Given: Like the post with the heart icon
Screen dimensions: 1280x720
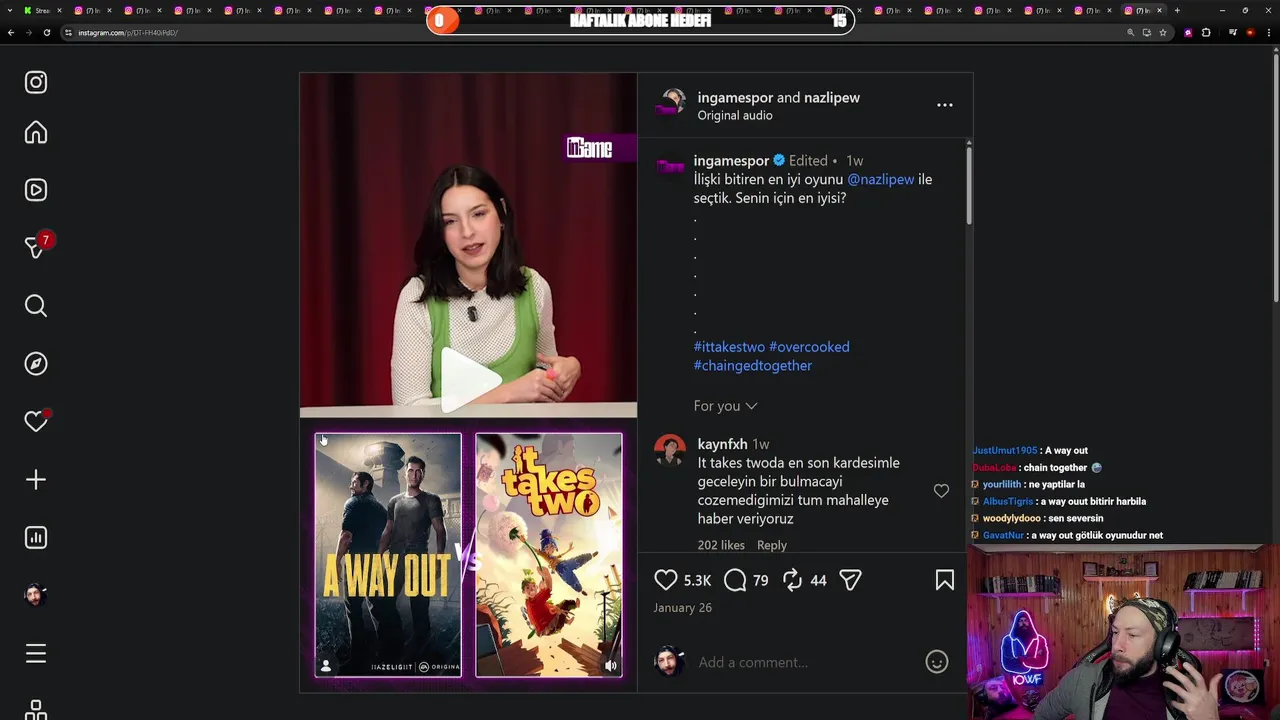Looking at the screenshot, I should [x=666, y=580].
